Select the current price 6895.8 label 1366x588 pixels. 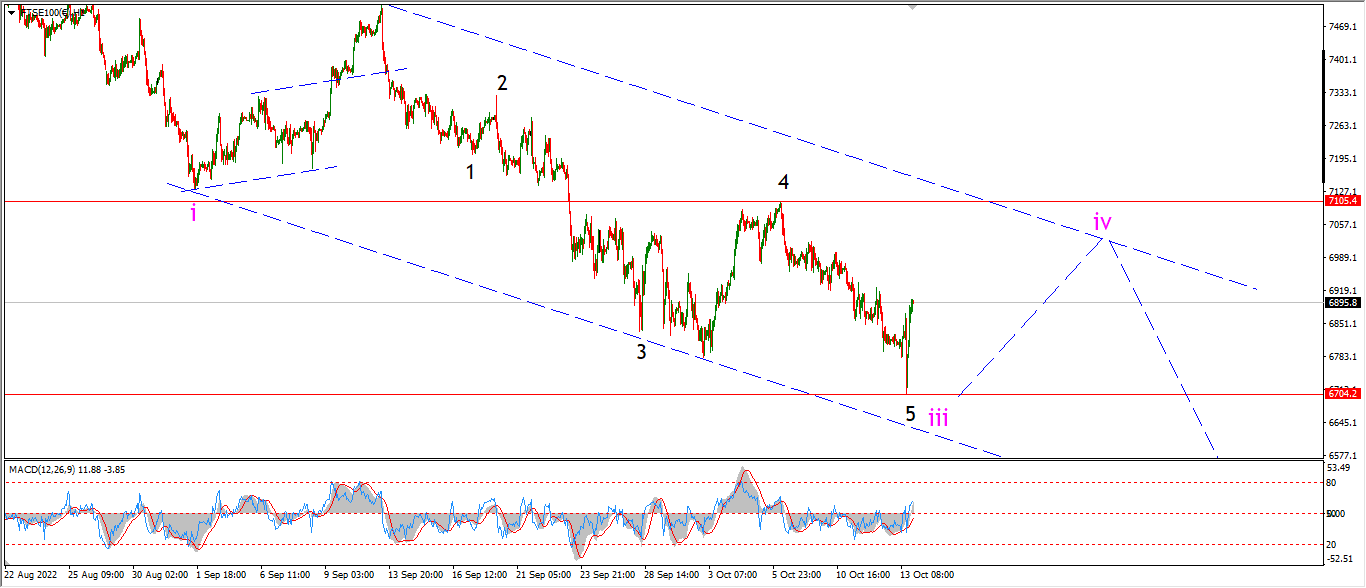tap(1341, 302)
